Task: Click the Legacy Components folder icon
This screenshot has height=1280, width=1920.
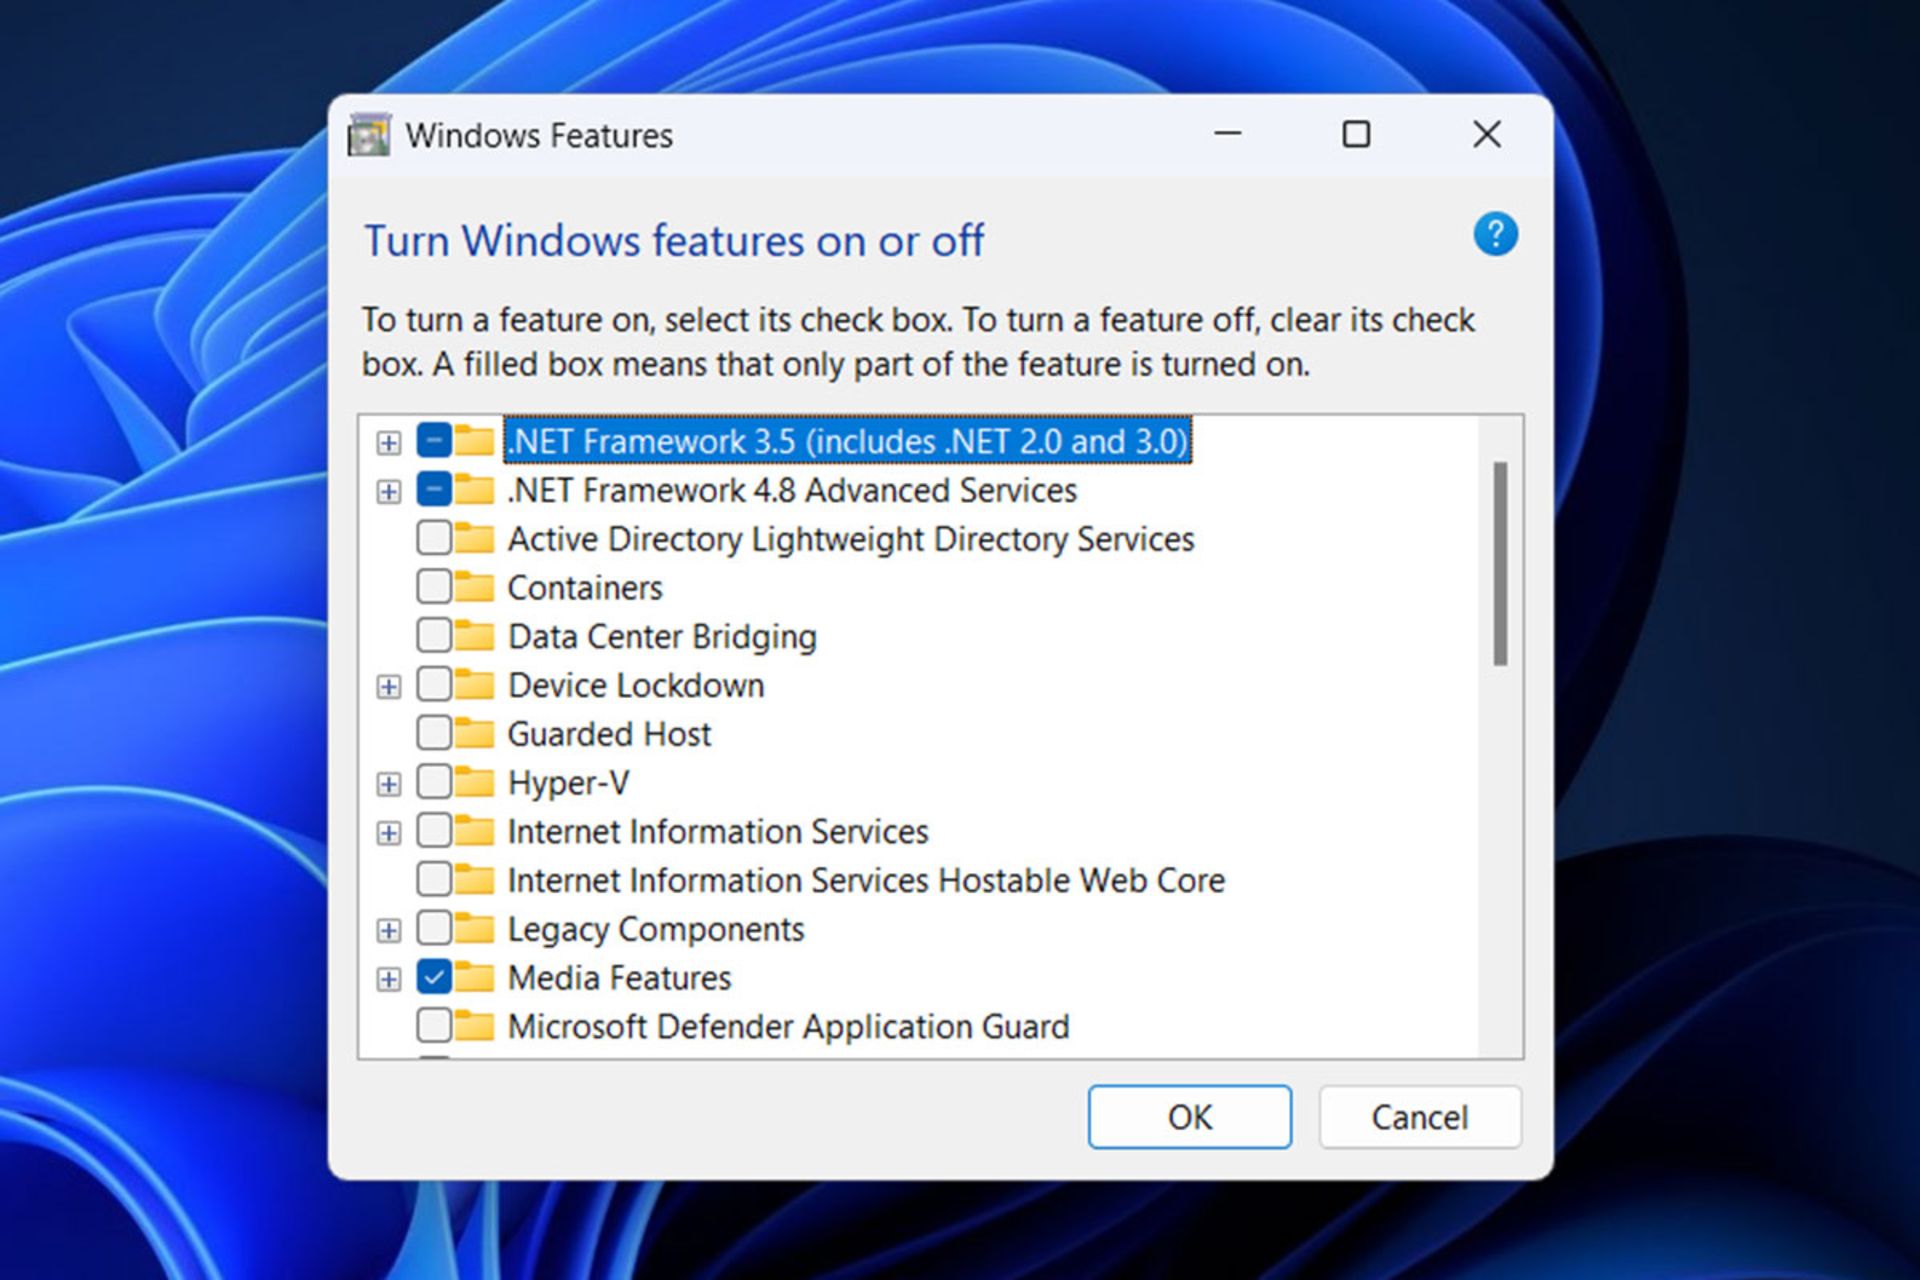Action: [475, 929]
